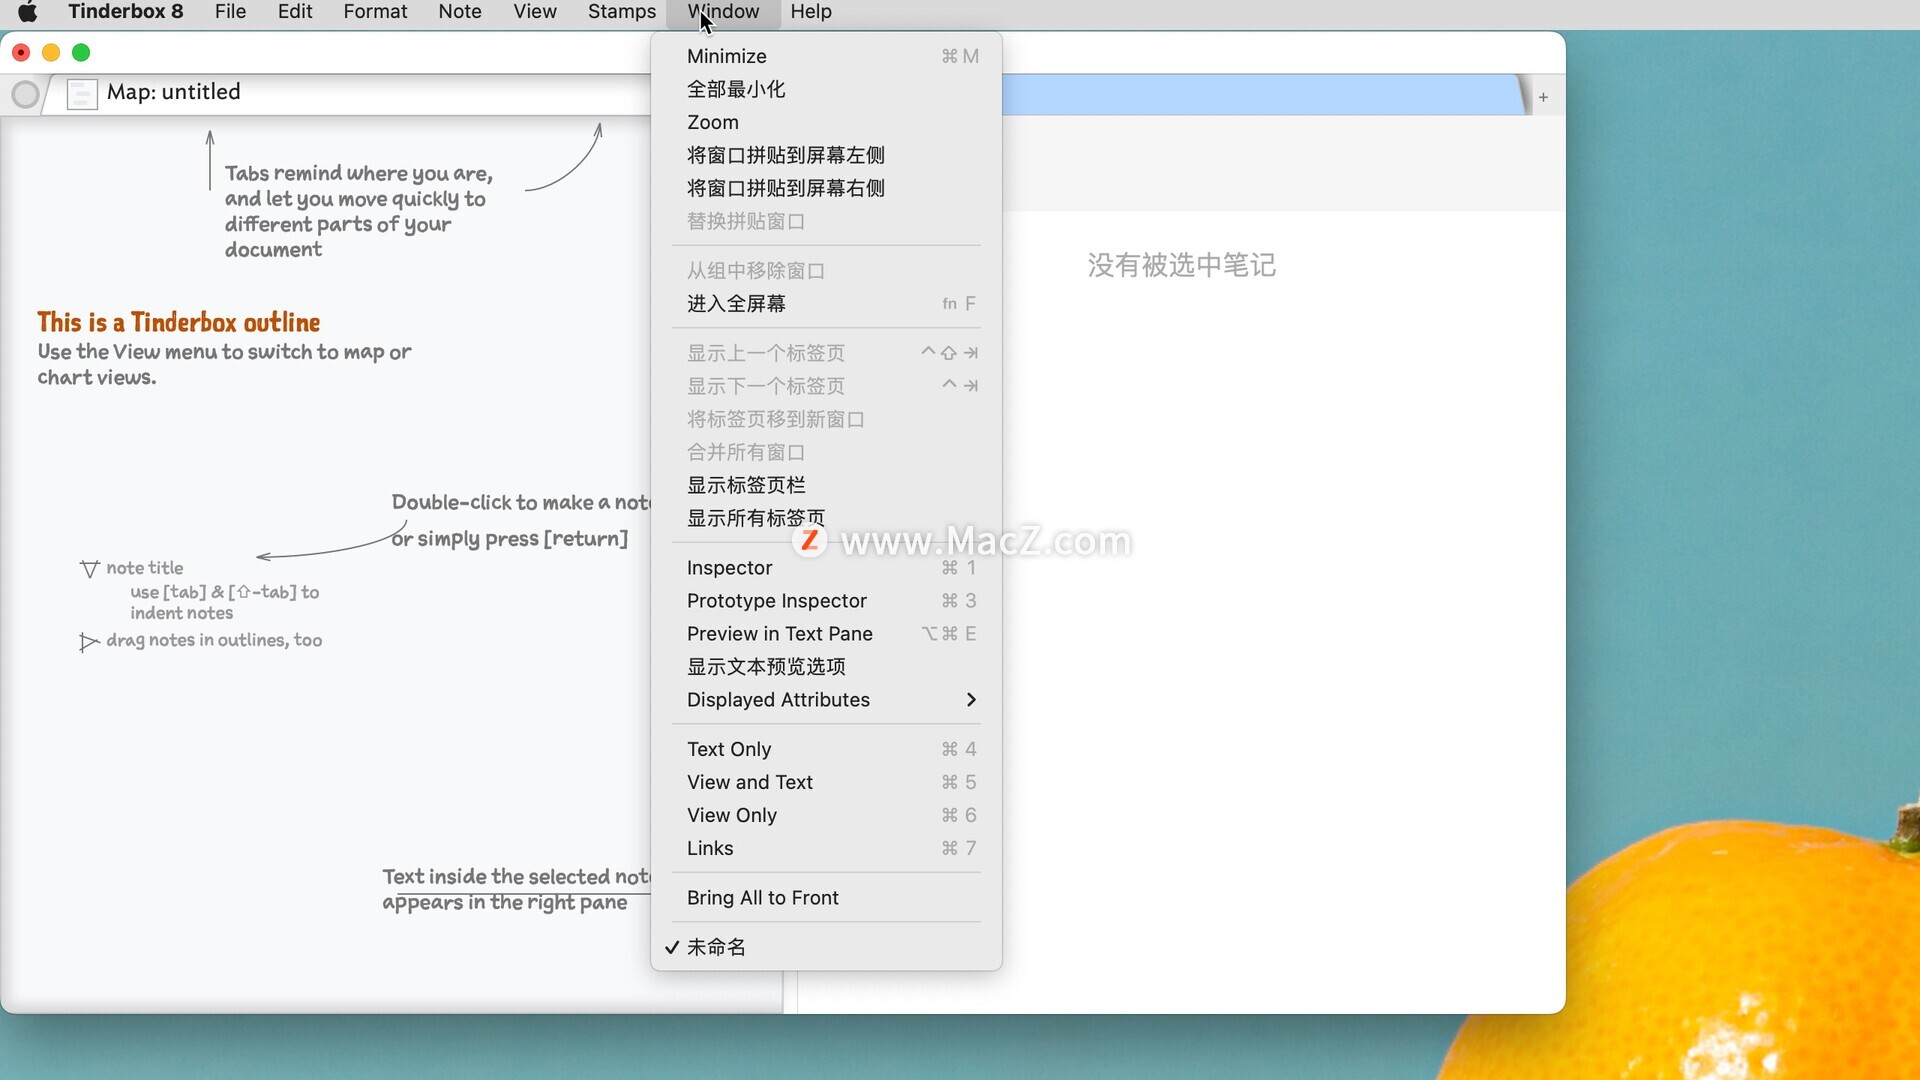
Task: Open the Tinderbox 8 app menu
Action: click(126, 12)
